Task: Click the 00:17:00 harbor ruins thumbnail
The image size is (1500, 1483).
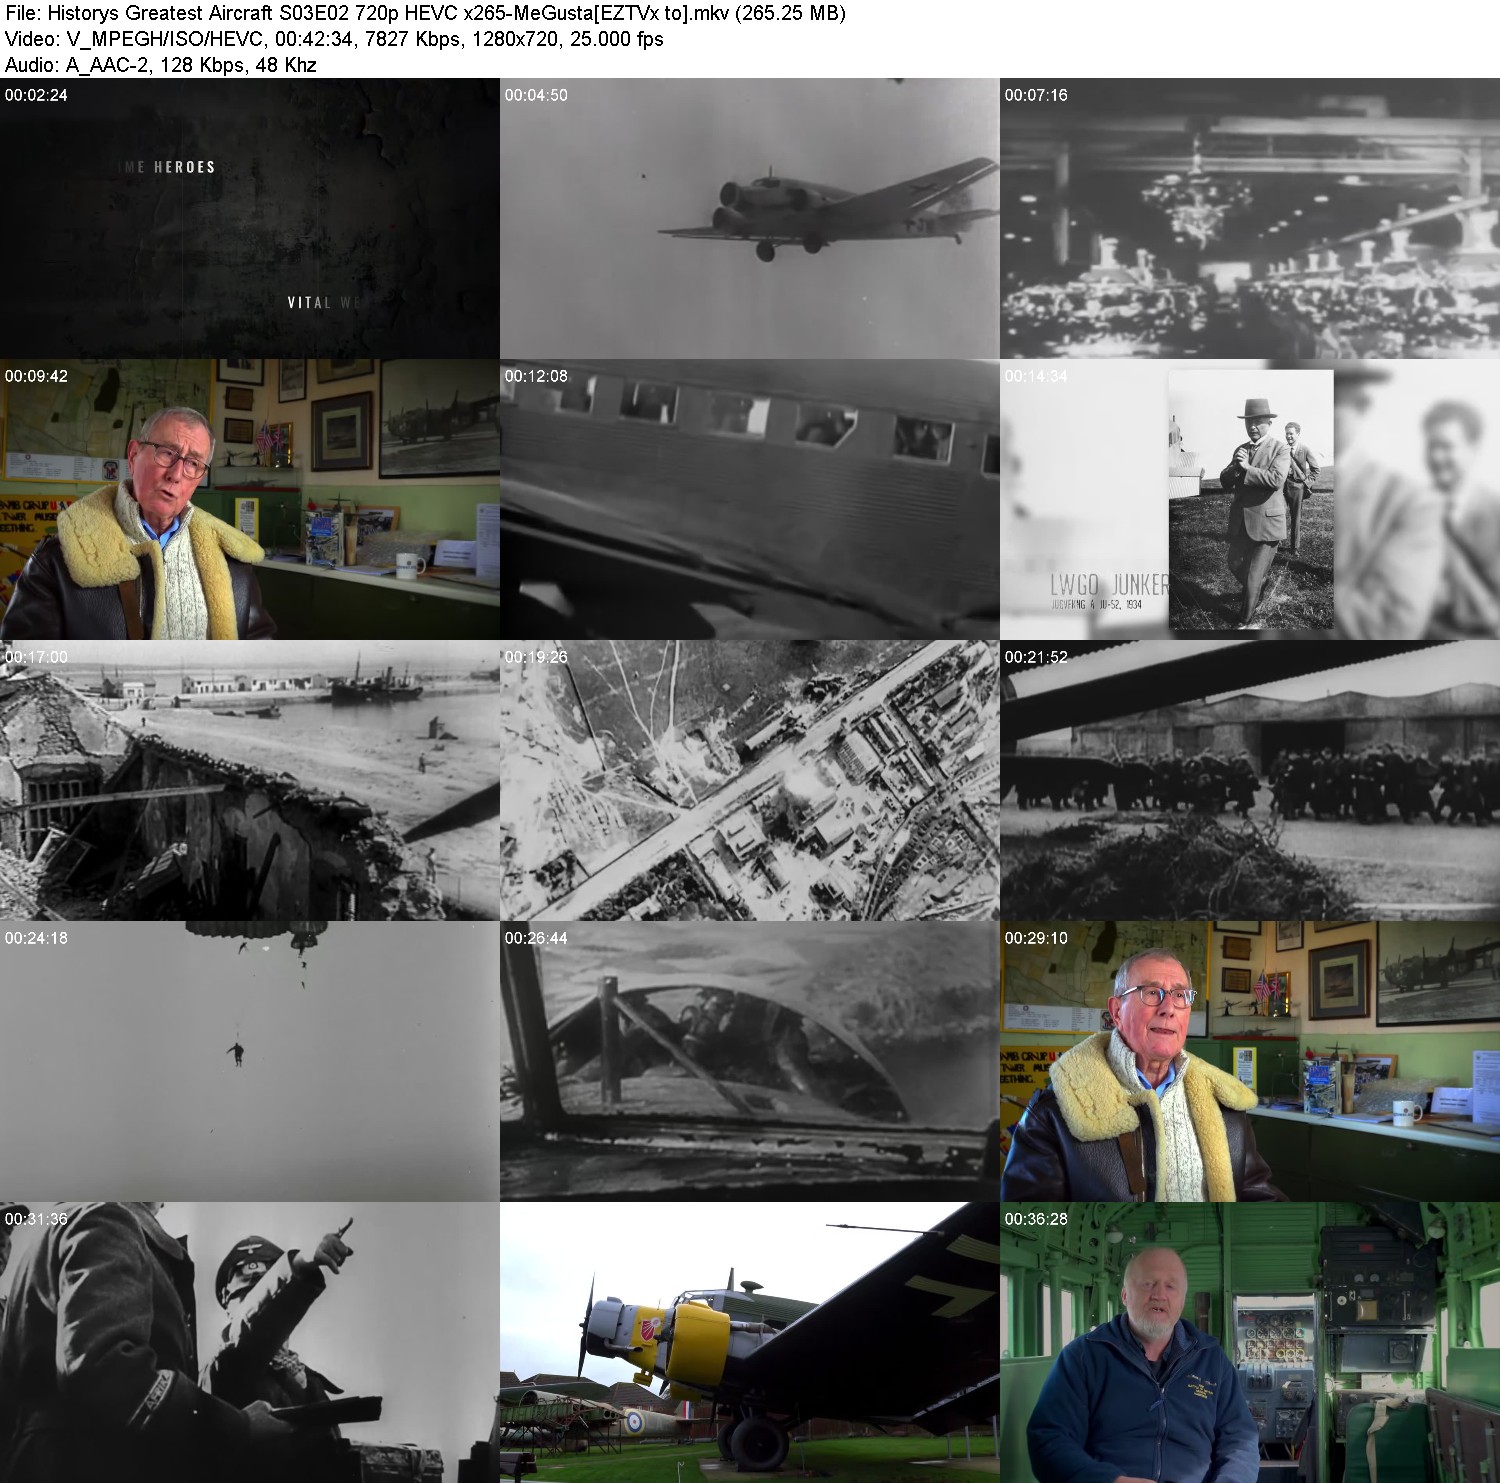Action: (x=250, y=781)
